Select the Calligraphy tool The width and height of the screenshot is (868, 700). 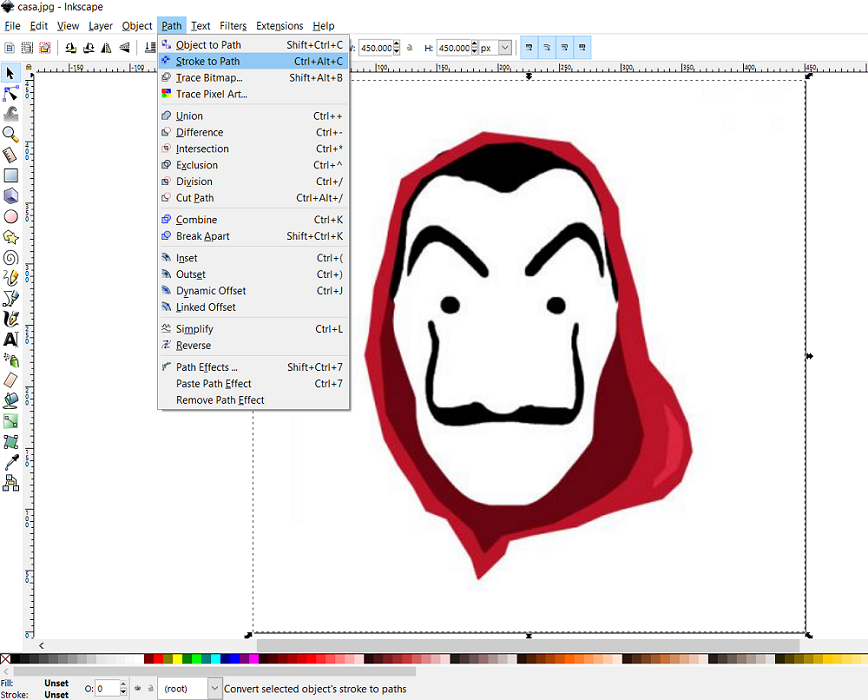point(11,319)
